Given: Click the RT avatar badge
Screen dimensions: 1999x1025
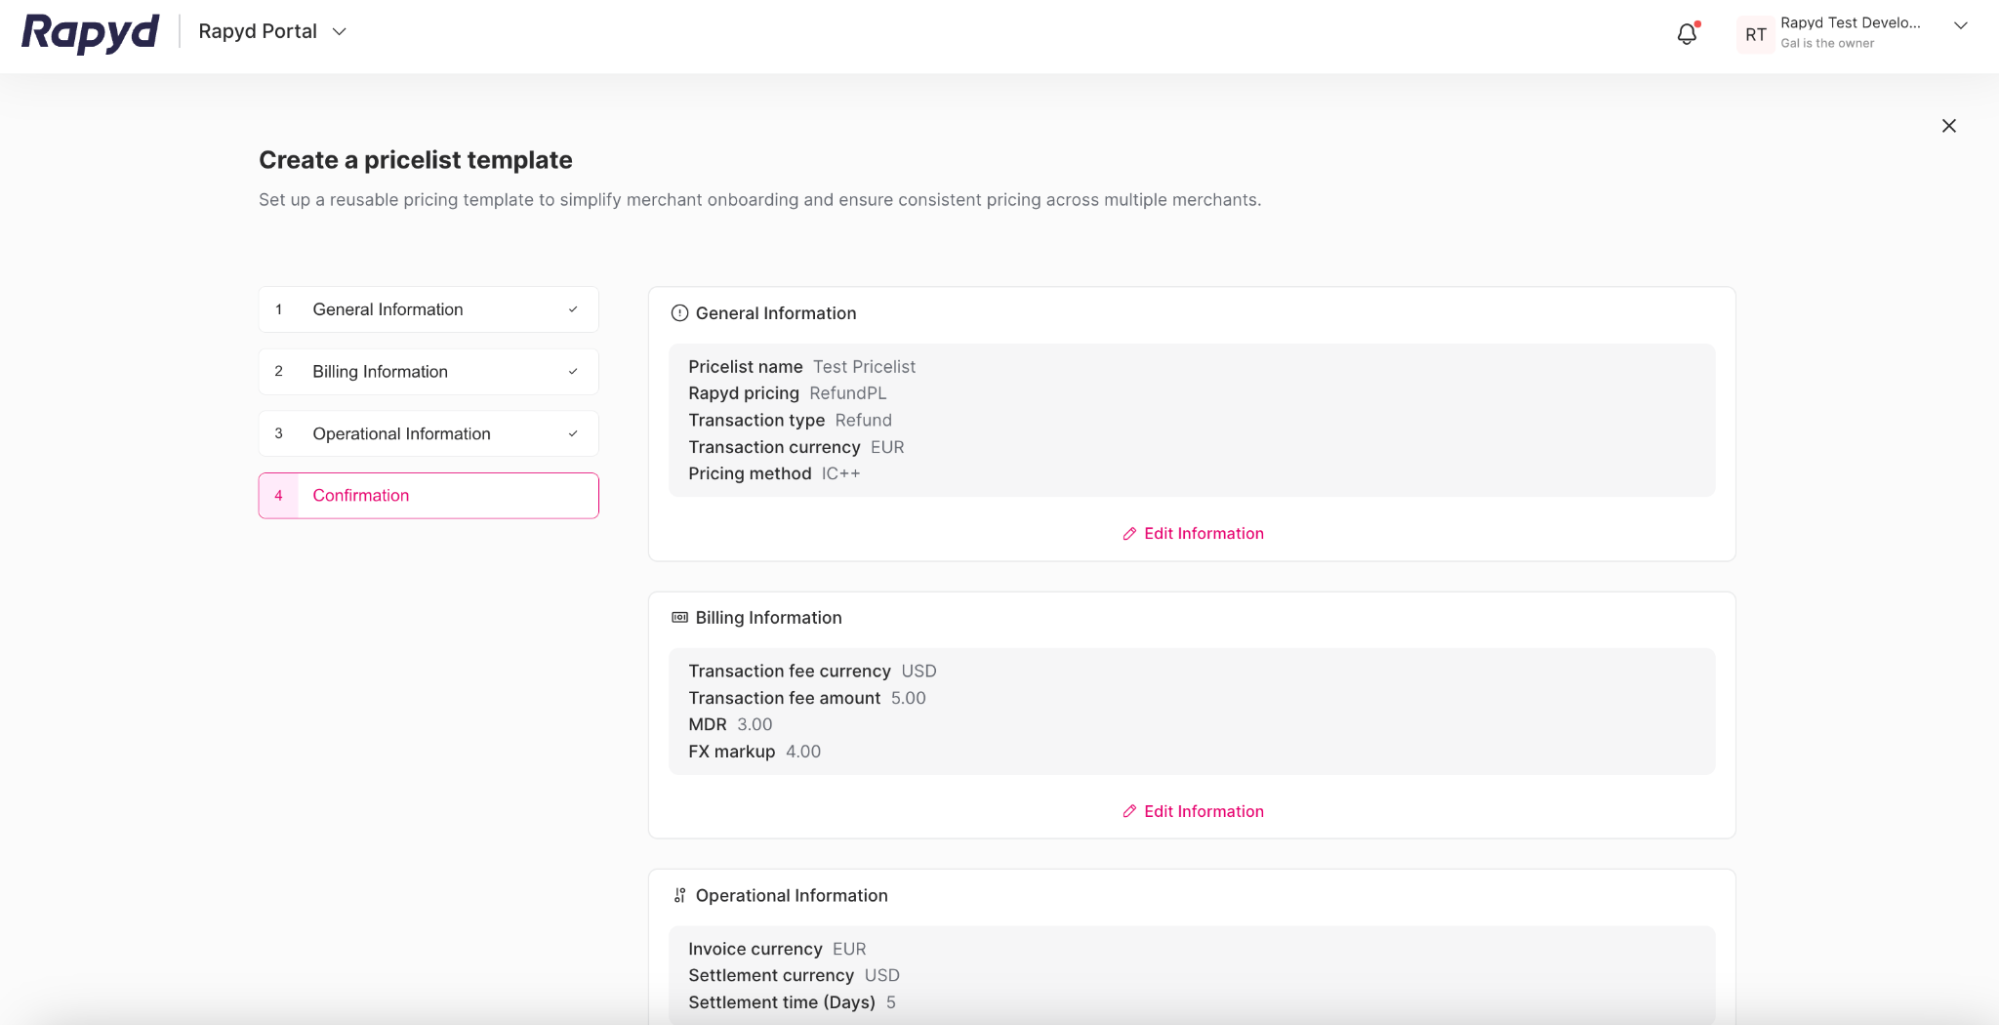Looking at the screenshot, I should point(1754,34).
